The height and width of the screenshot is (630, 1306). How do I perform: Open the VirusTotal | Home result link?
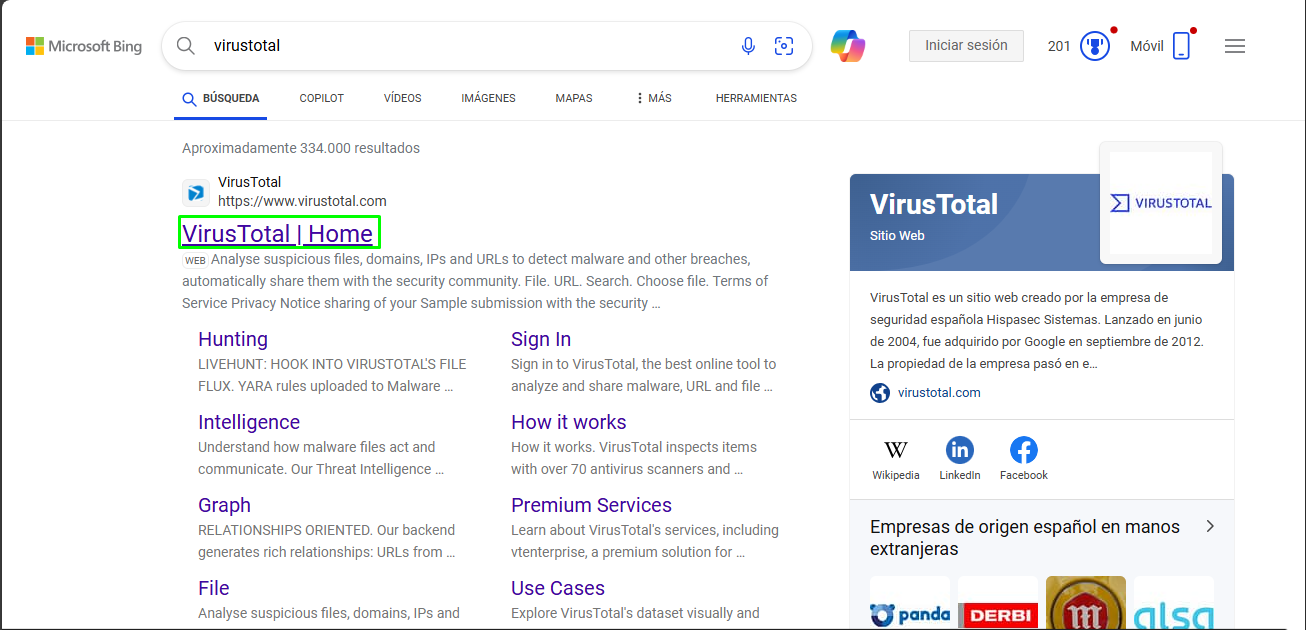(x=279, y=233)
